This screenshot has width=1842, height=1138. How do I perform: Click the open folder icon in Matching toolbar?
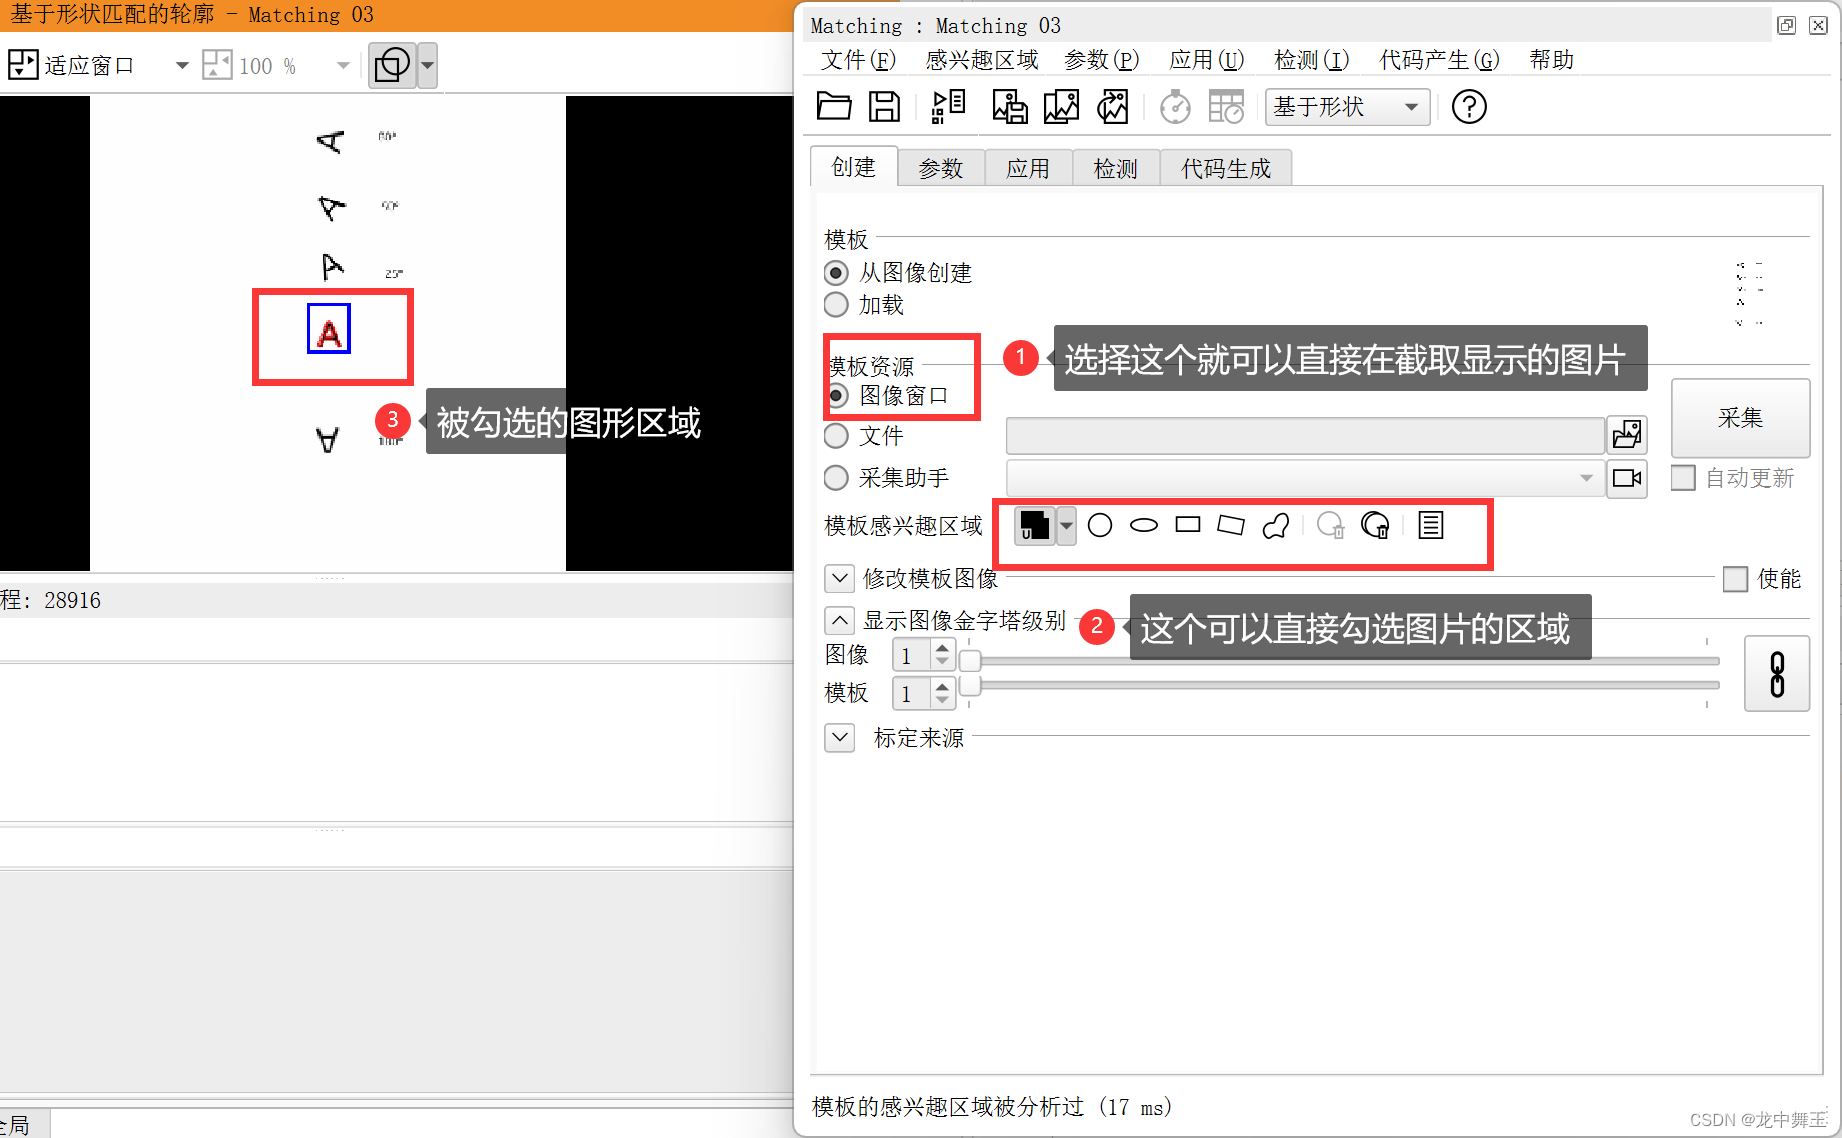[834, 106]
